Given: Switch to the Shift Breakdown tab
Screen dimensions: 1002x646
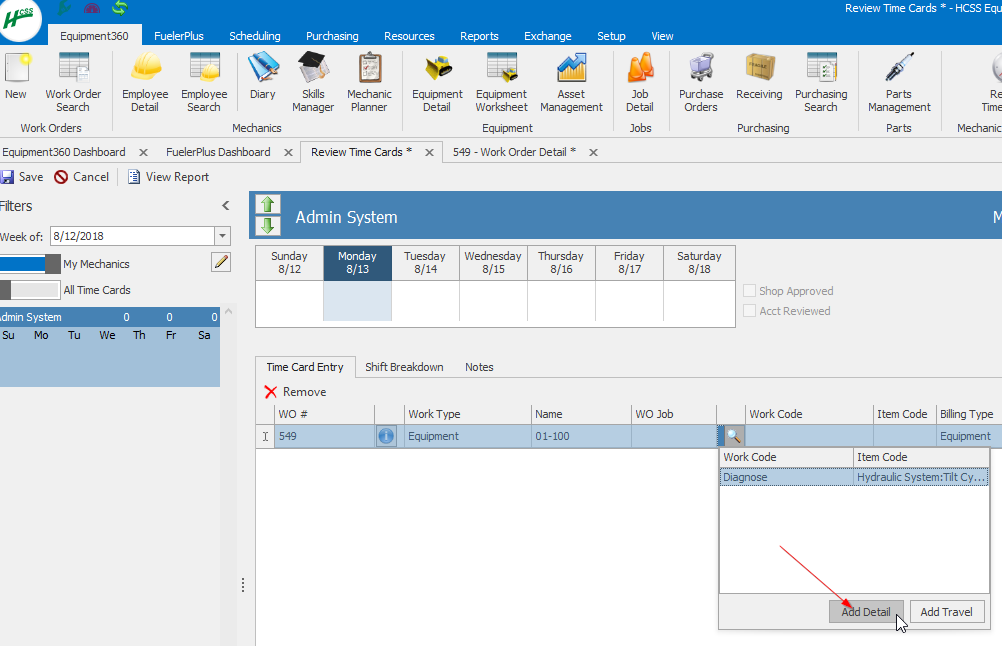Looking at the screenshot, I should coord(404,367).
